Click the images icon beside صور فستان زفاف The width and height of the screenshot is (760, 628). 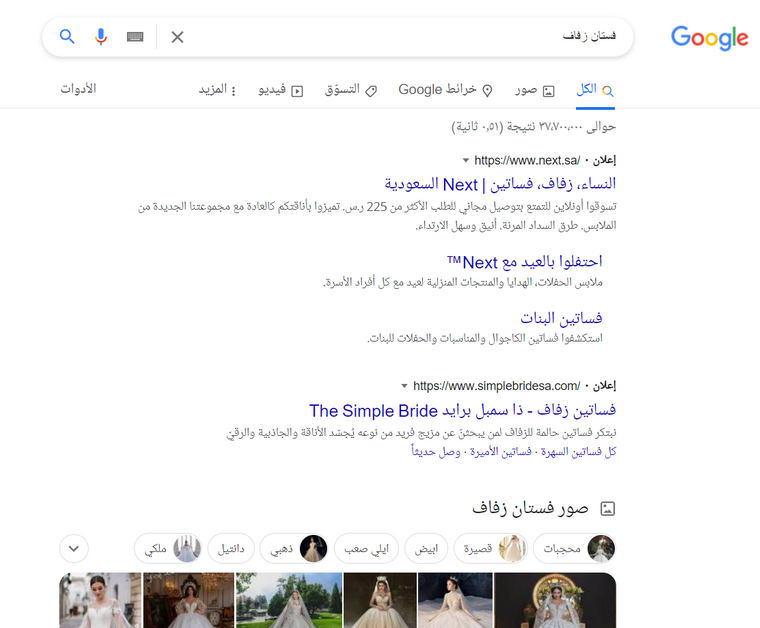pyautogui.click(x=608, y=508)
